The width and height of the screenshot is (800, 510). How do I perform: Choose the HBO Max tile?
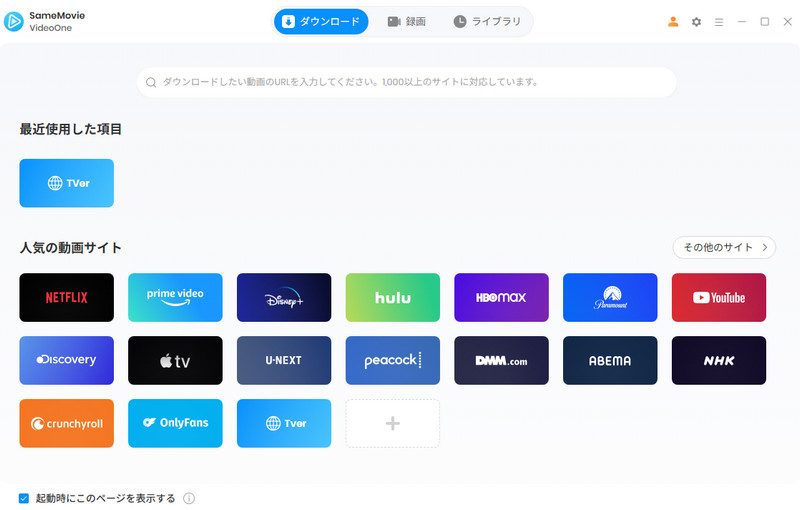coord(501,297)
